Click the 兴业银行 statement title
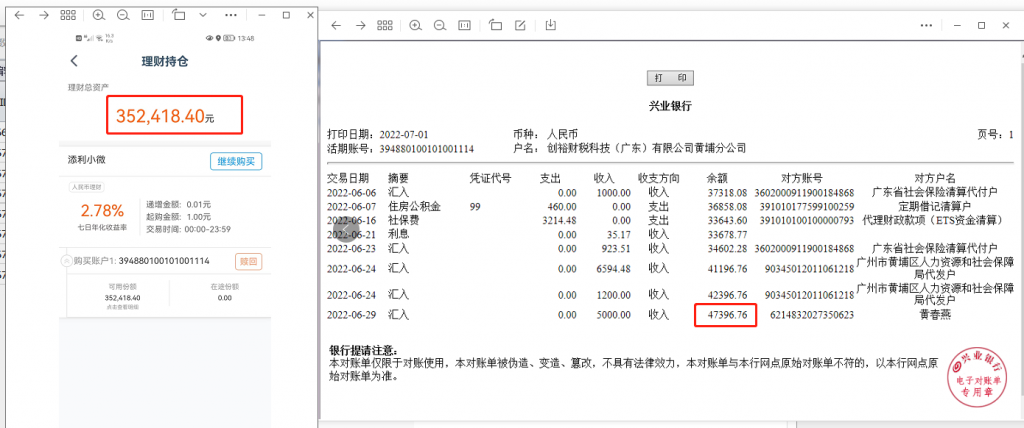1024x428 pixels. [x=670, y=107]
